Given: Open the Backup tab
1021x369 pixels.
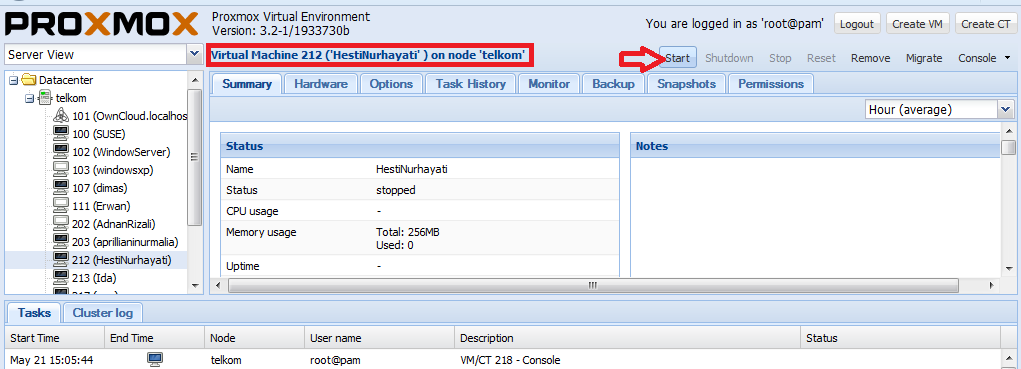Looking at the screenshot, I should pyautogui.click(x=613, y=84).
